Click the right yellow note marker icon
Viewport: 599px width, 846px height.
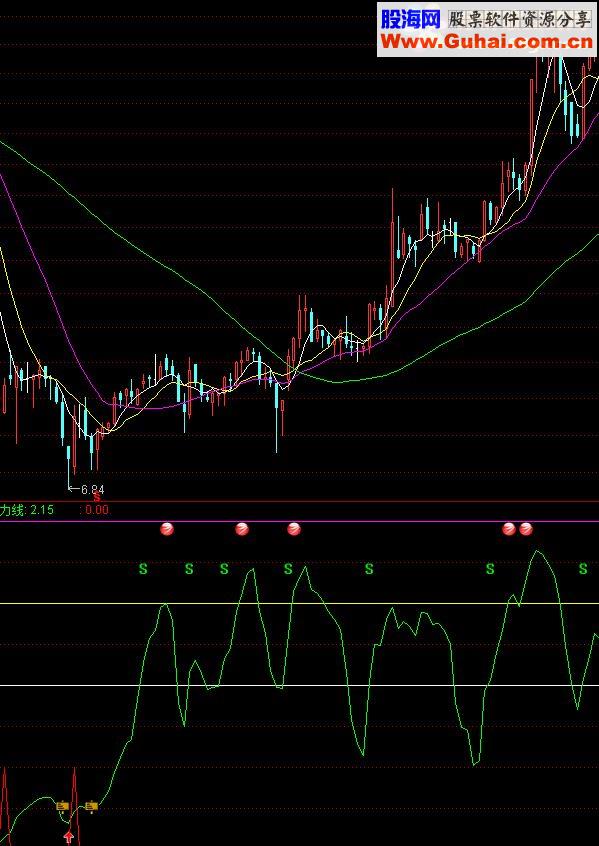(x=92, y=807)
